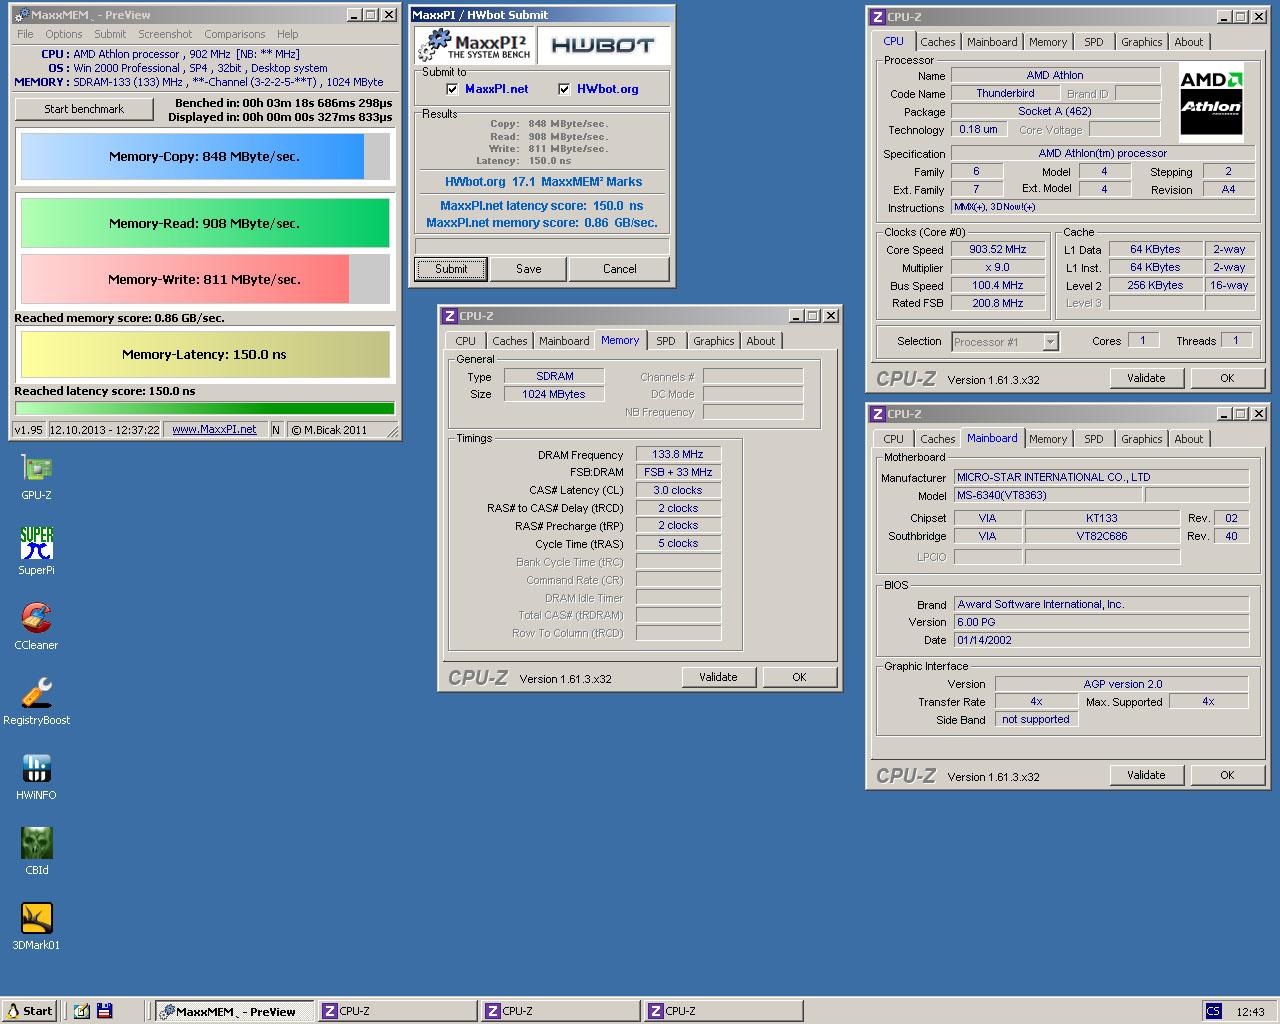Image resolution: width=1280 pixels, height=1024 pixels.
Task: Switch to Graphics tab in CPU-Z mainboard window
Action: [x=1141, y=439]
